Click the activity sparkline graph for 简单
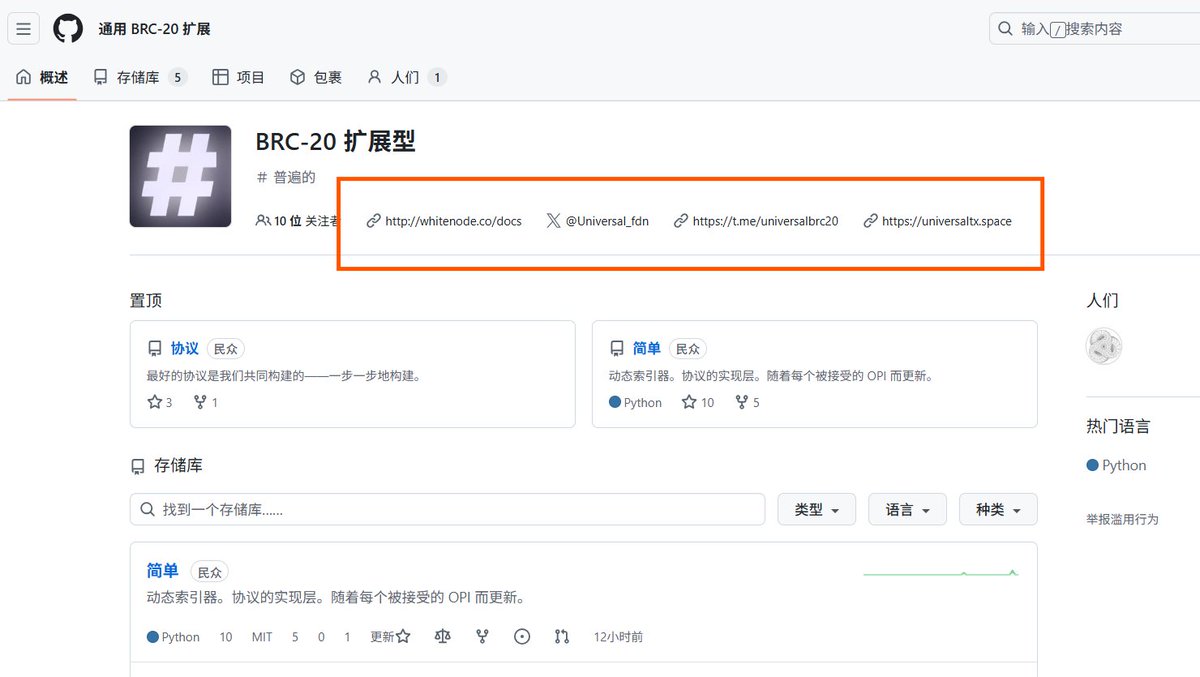The image size is (1200, 677). [941, 573]
